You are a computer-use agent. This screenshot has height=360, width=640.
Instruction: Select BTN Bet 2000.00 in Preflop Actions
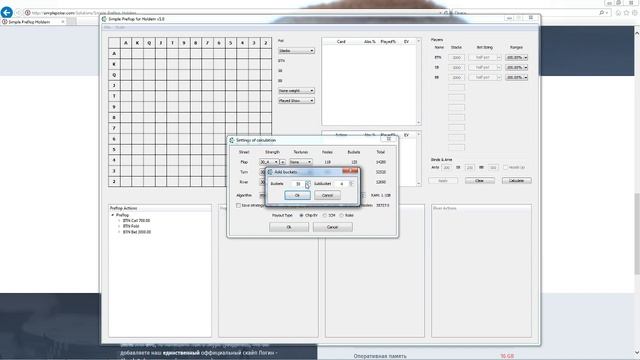point(137,232)
